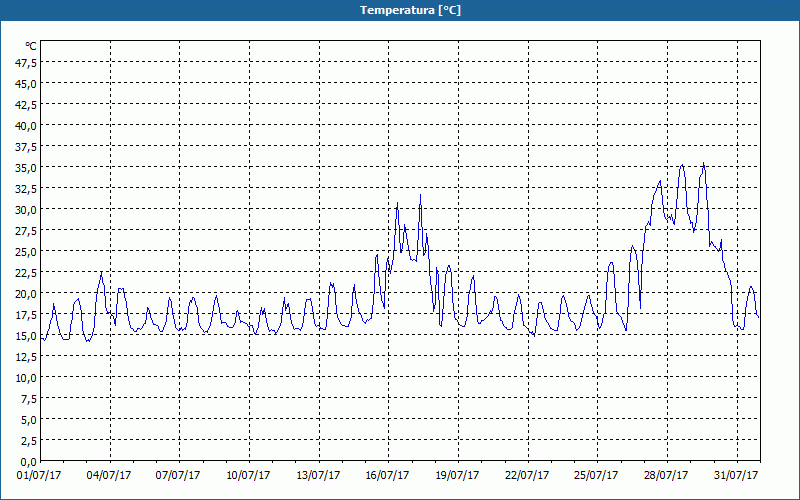Click the 5,0 y-axis label
This screenshot has height=500, width=800.
pos(29,420)
